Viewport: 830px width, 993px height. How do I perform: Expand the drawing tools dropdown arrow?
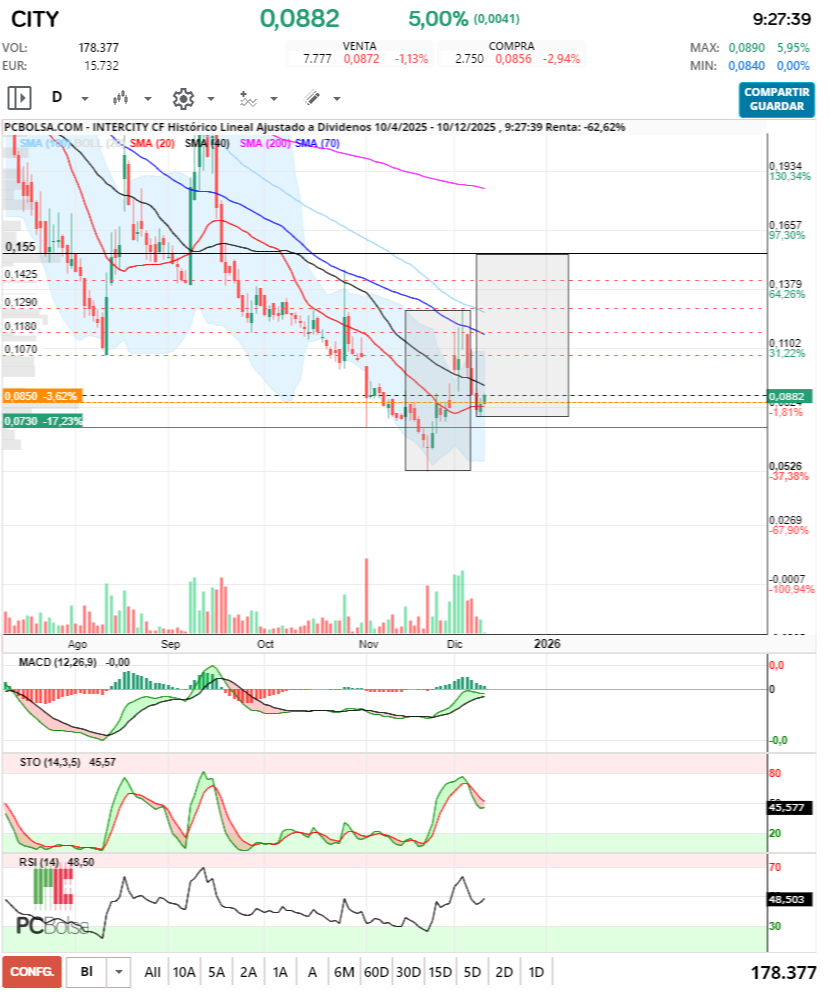(x=337, y=99)
